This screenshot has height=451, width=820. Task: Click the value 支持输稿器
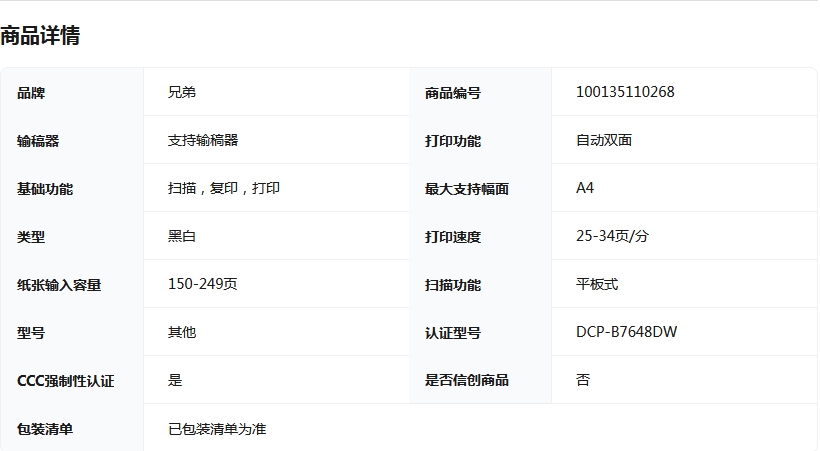[203, 140]
